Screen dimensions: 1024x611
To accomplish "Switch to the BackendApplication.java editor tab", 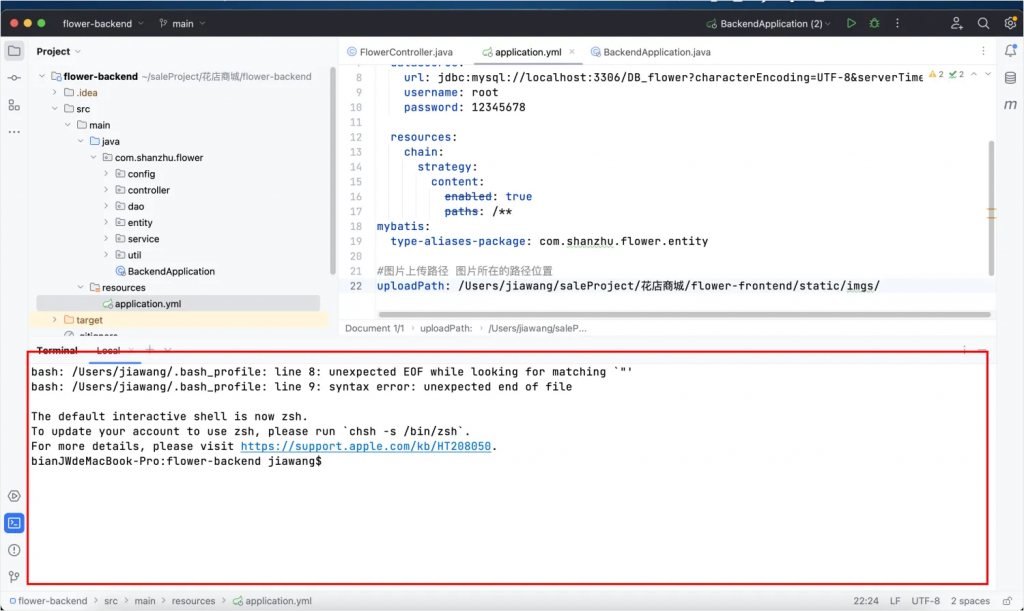I will coord(656,52).
